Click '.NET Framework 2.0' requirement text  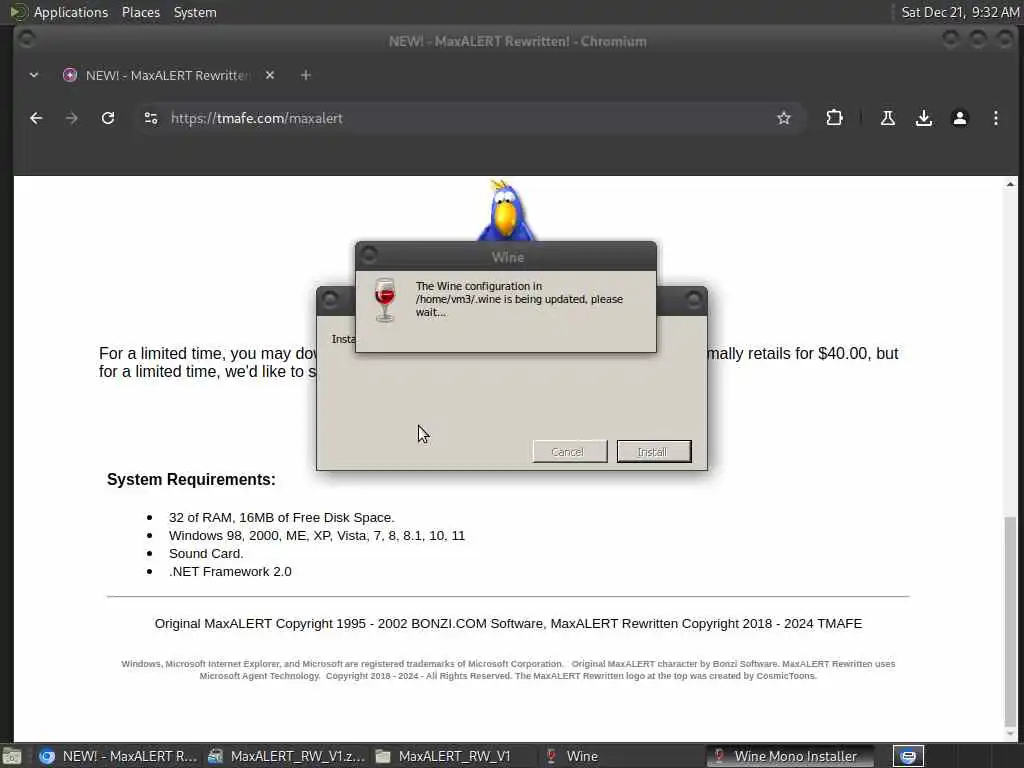230,571
